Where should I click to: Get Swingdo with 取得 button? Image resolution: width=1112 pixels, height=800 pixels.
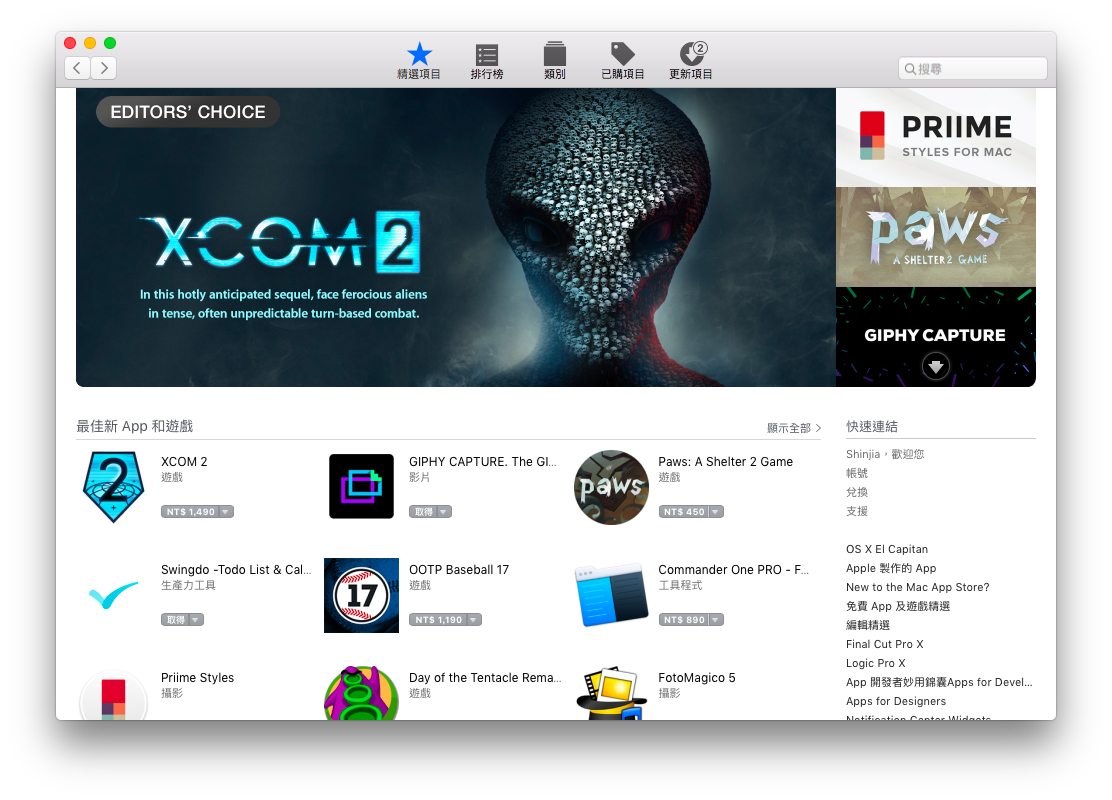[175, 619]
